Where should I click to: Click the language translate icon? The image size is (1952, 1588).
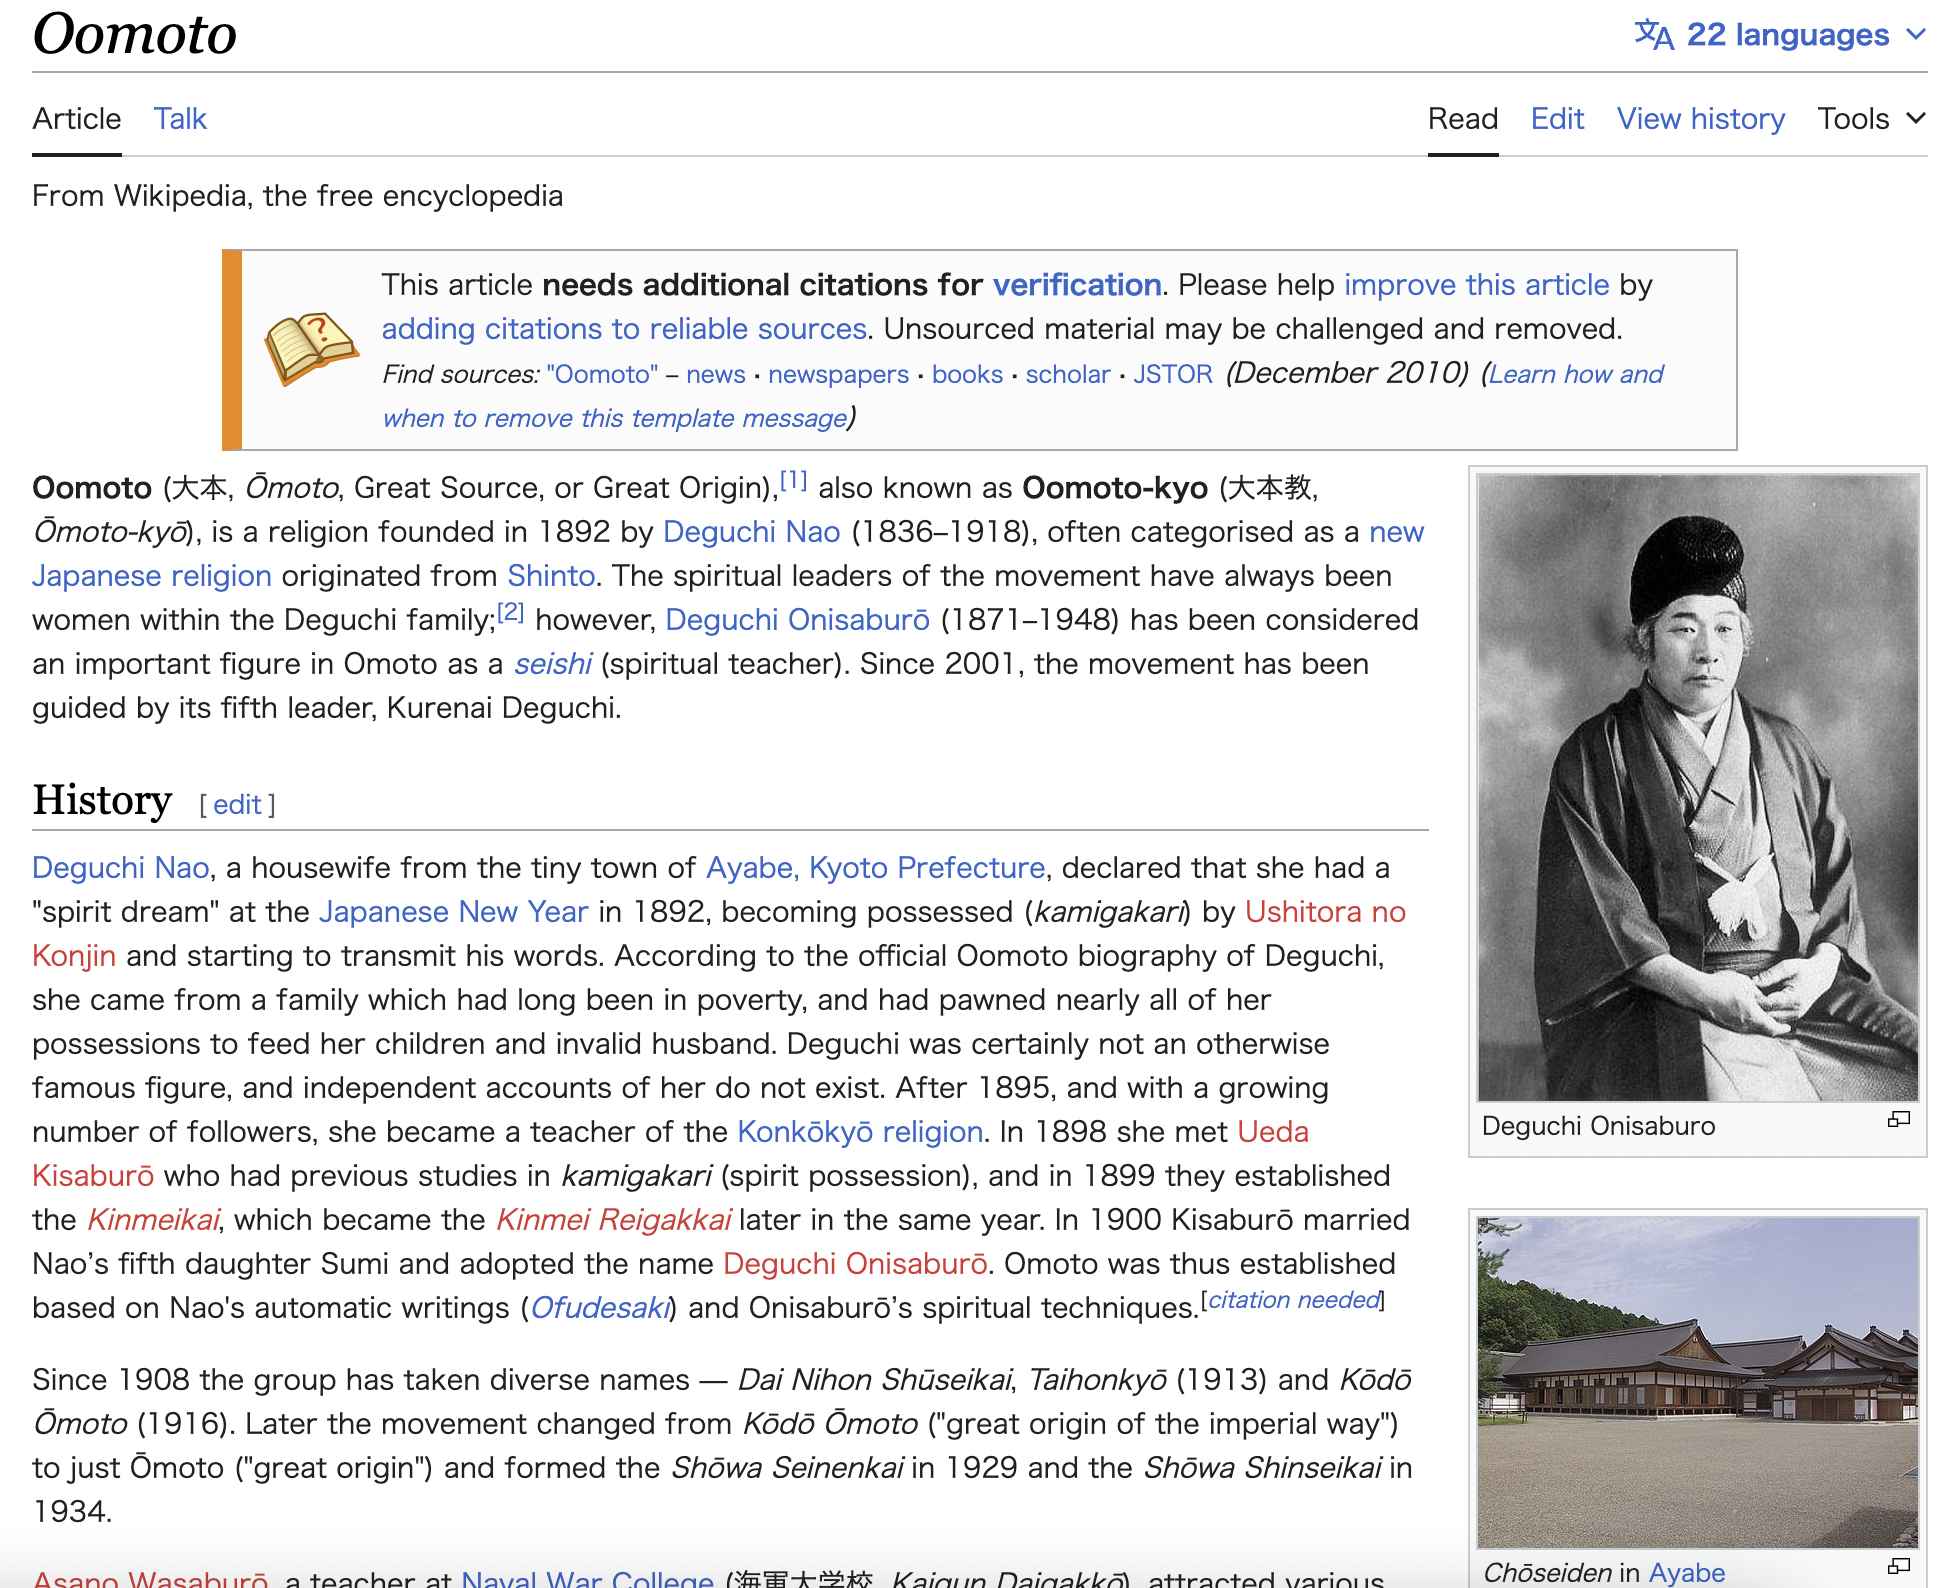(x=1654, y=35)
